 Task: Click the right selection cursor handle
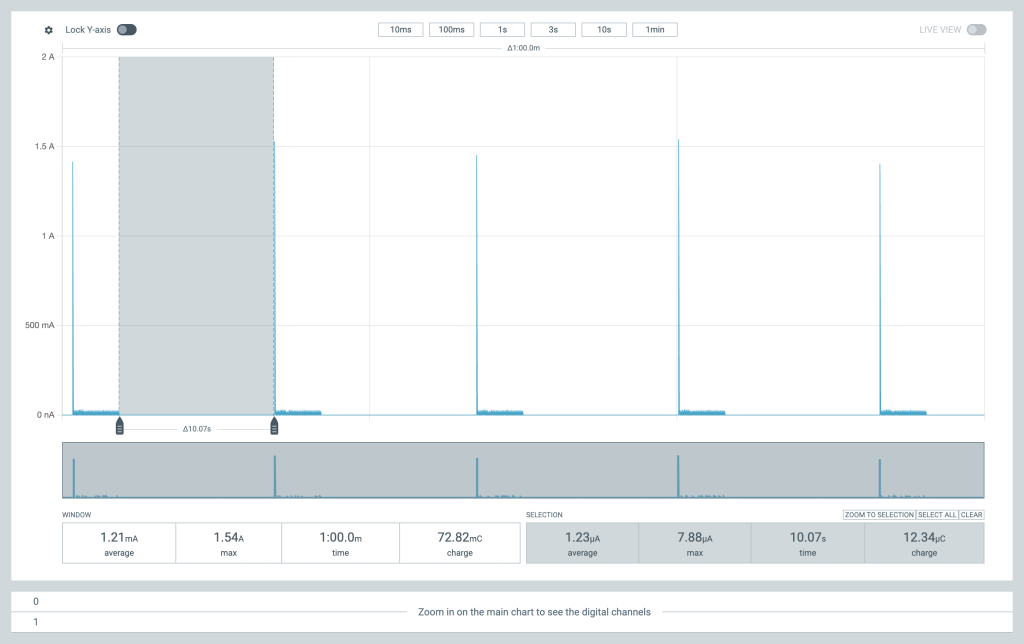tap(274, 428)
